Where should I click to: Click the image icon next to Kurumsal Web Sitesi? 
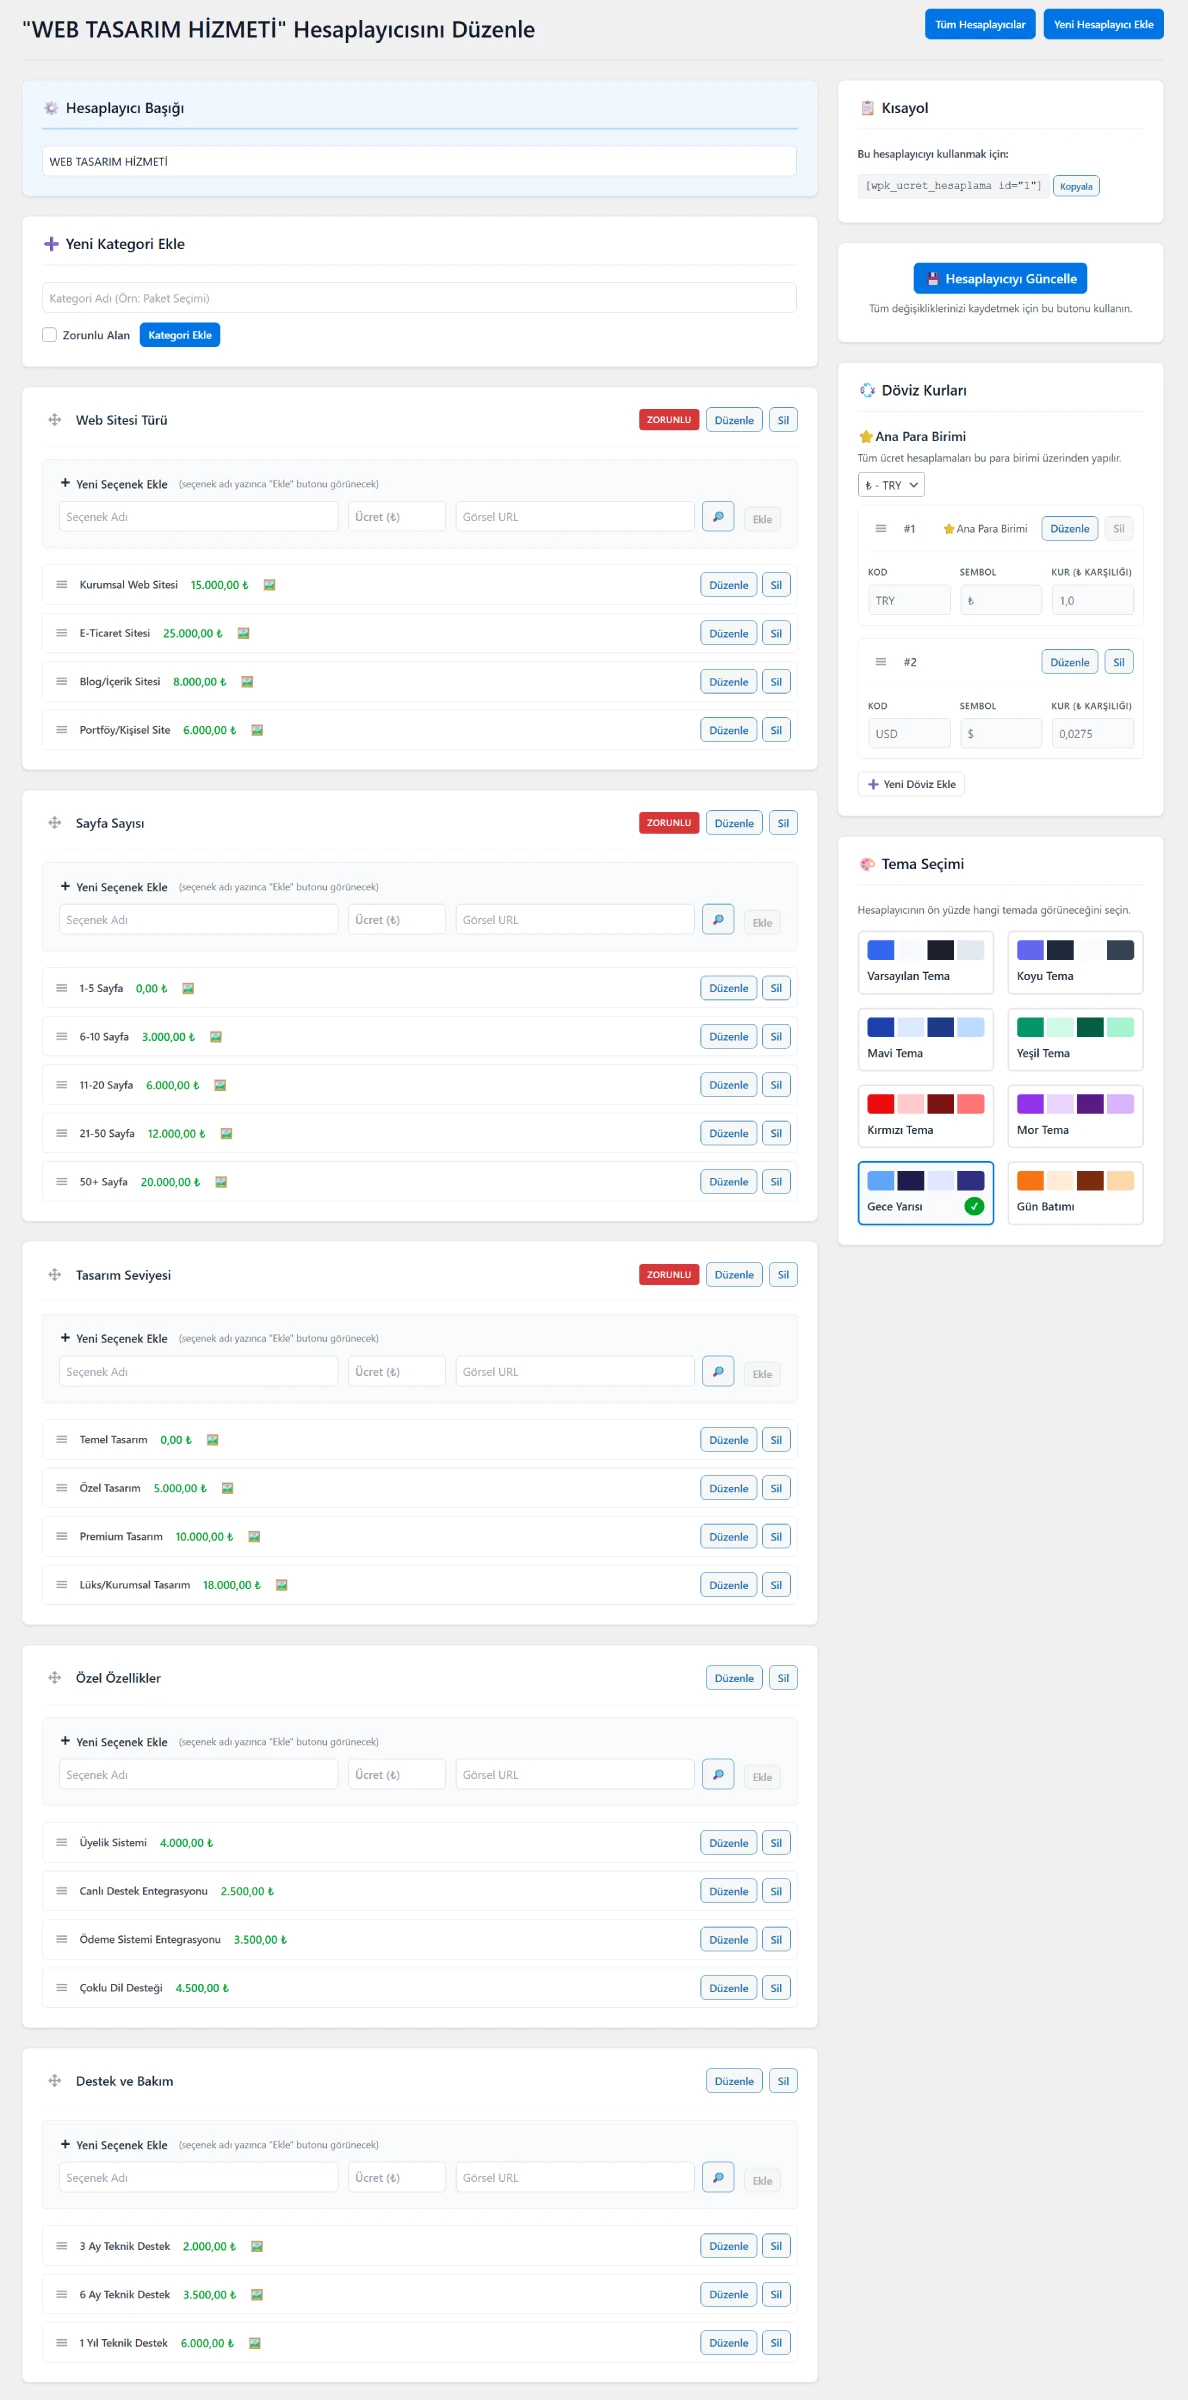(269, 585)
